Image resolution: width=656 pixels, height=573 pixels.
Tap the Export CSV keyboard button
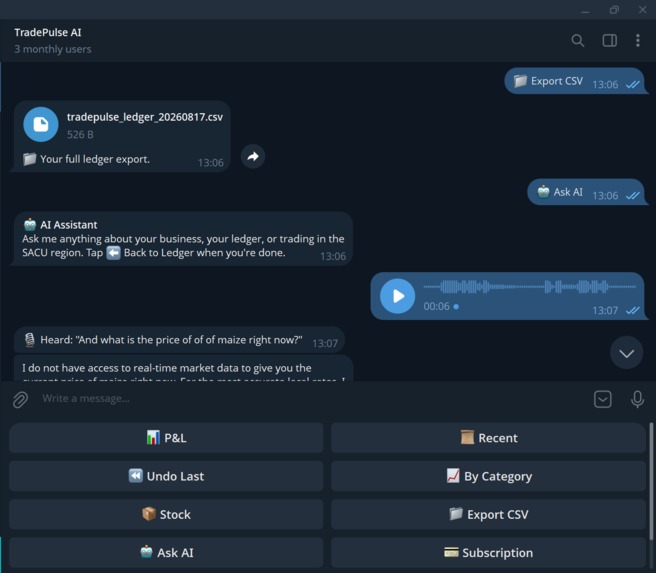pos(488,514)
